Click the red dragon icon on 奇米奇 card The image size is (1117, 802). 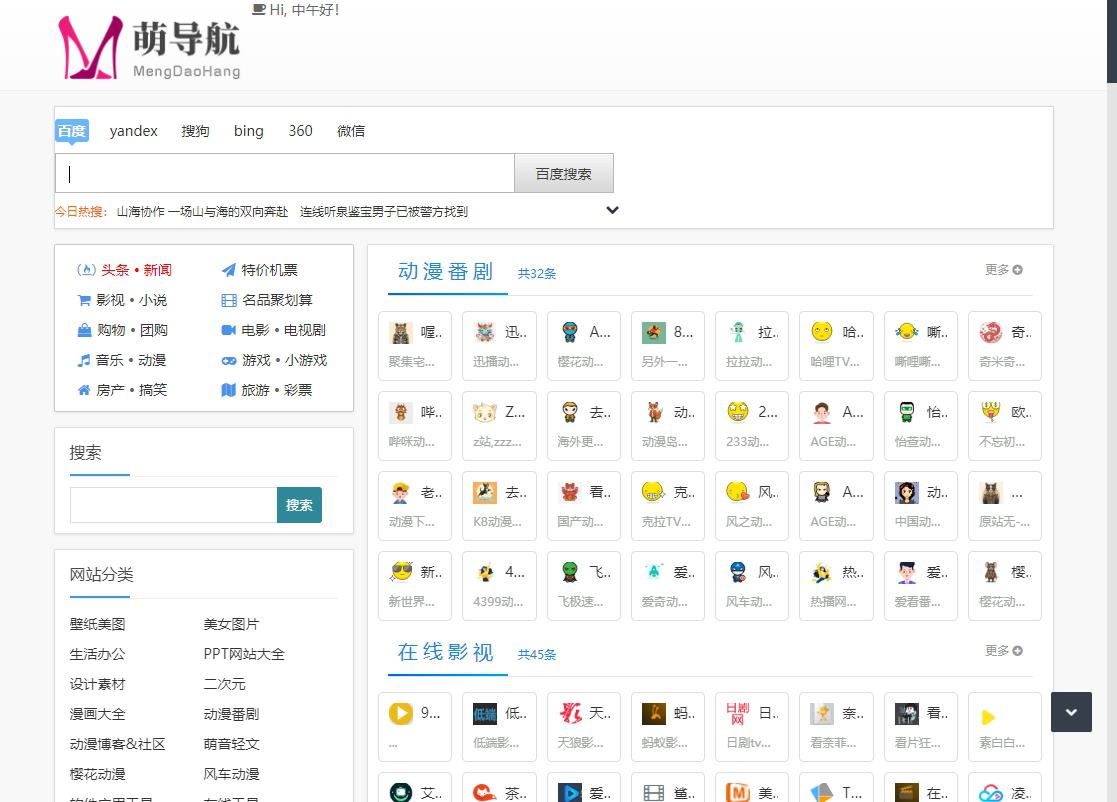[990, 333]
